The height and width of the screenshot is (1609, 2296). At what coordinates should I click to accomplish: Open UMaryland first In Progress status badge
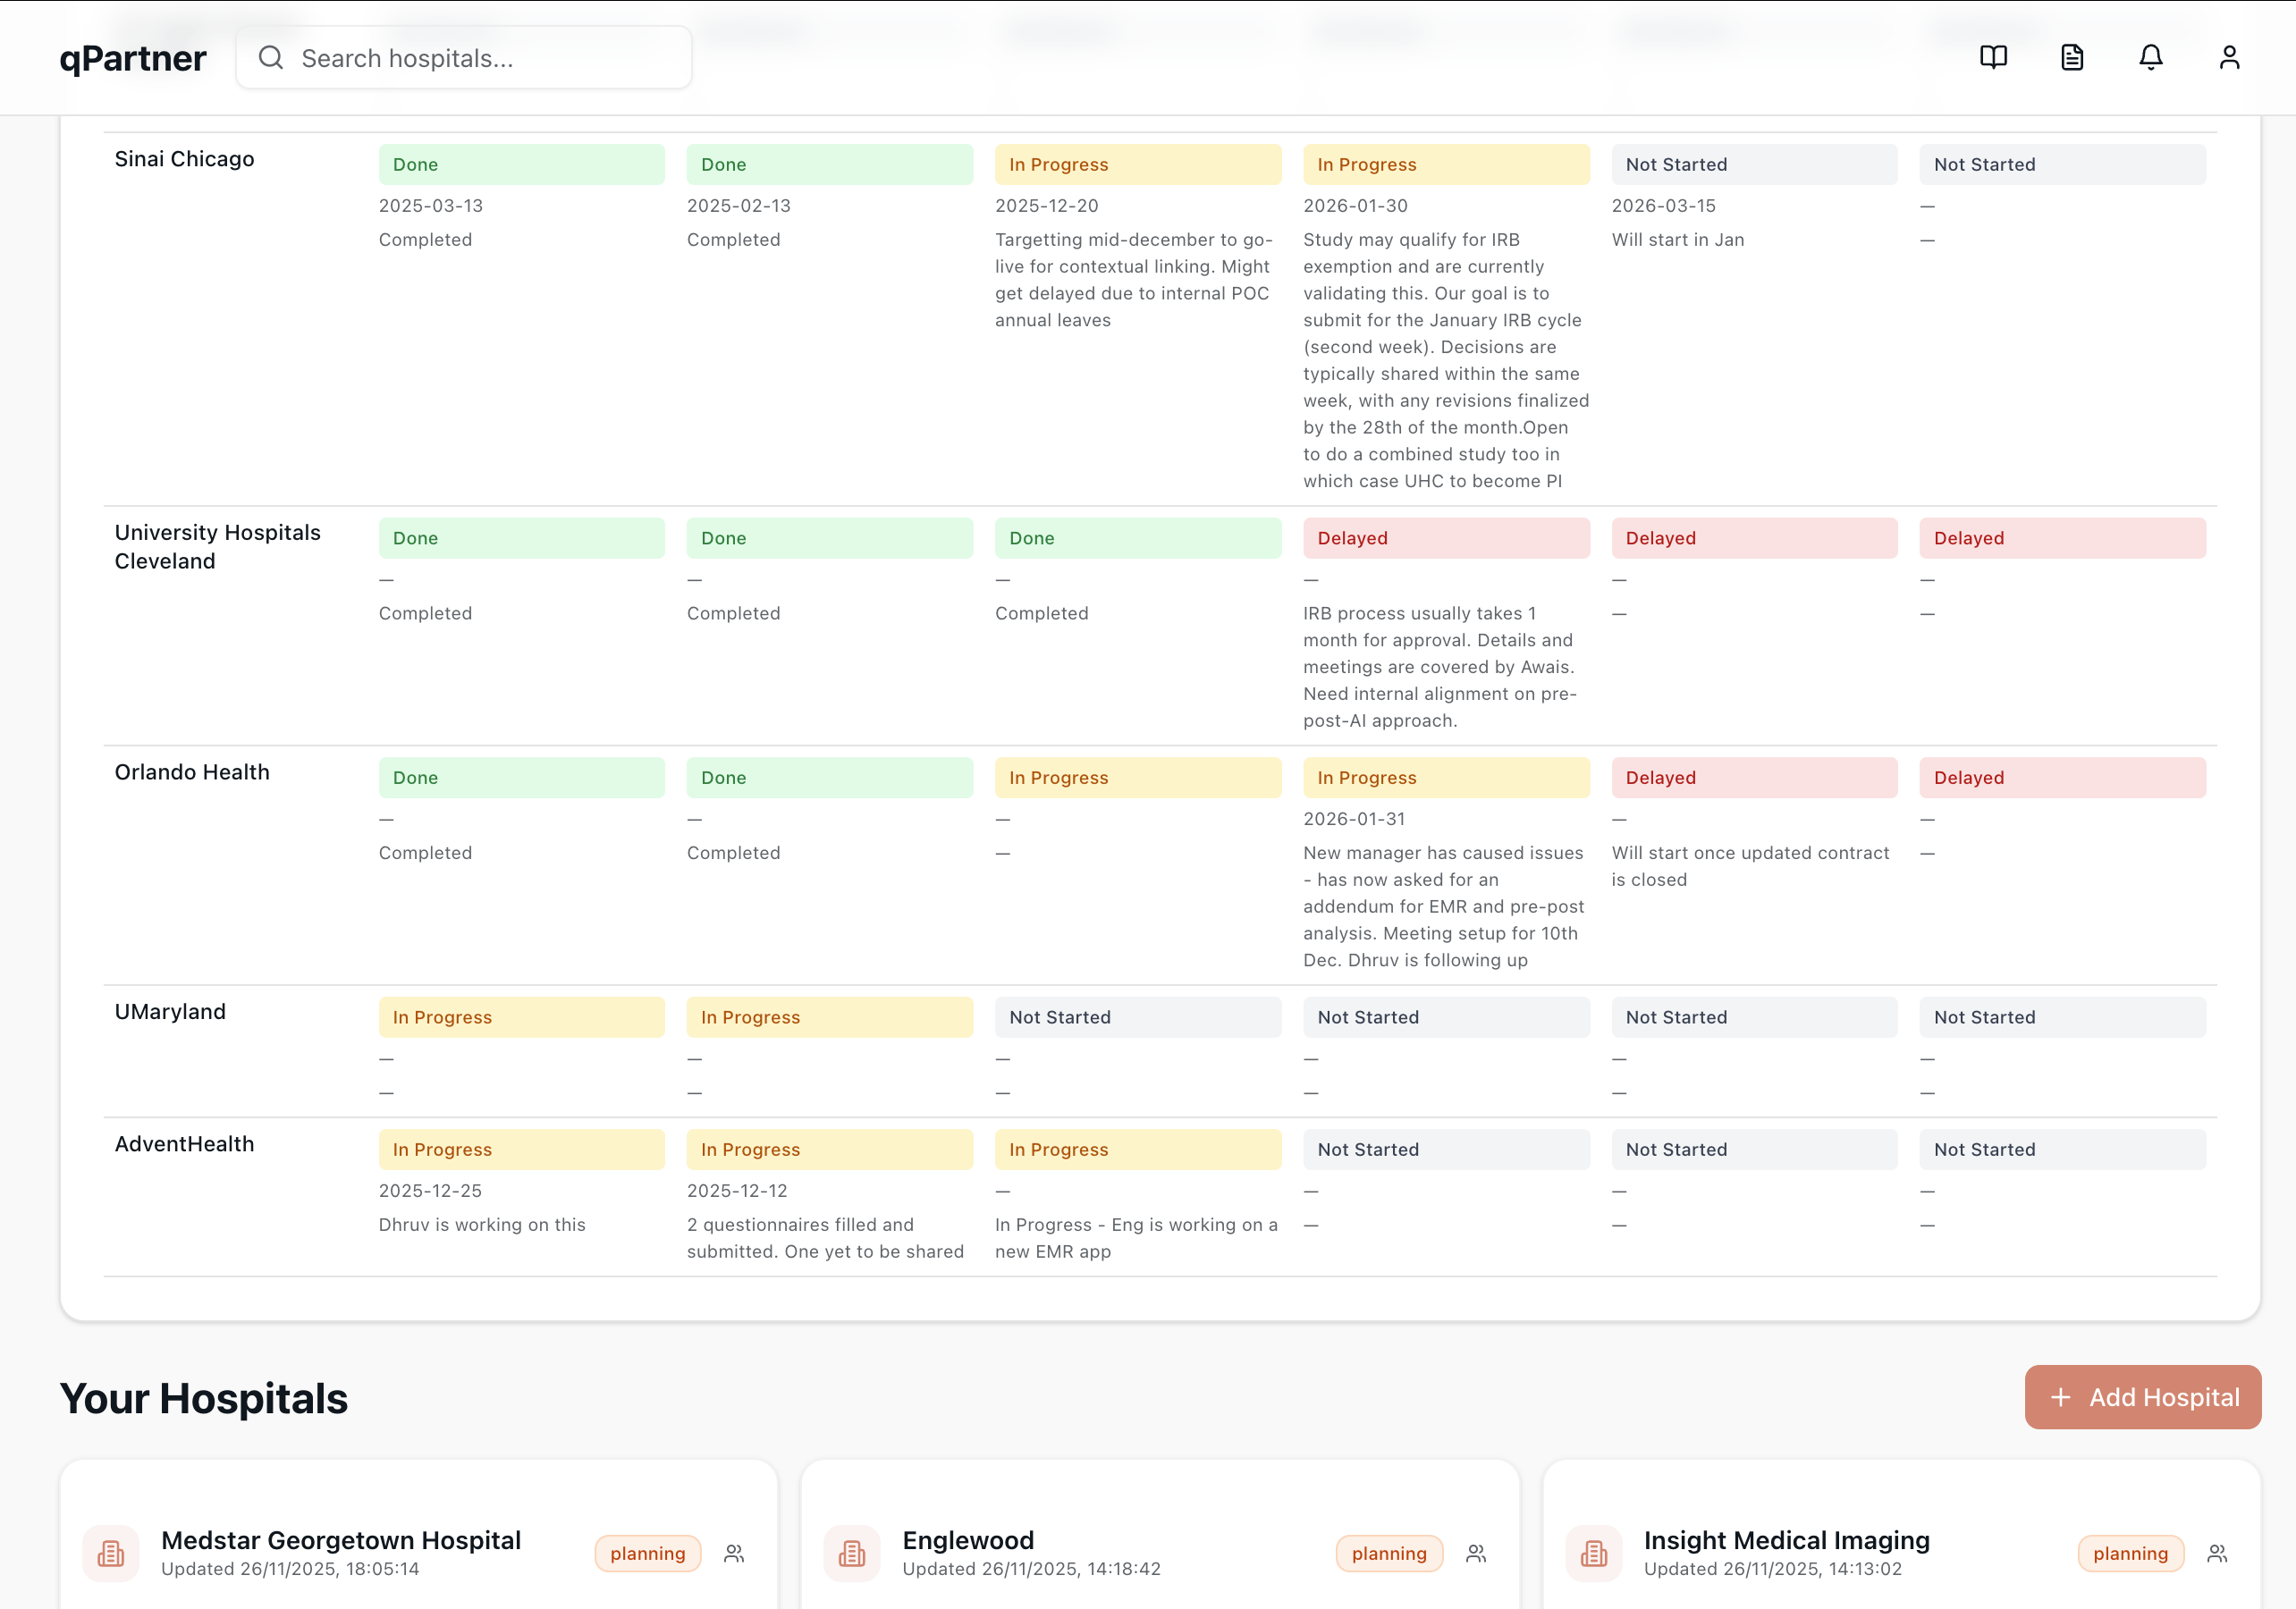[x=521, y=1017]
